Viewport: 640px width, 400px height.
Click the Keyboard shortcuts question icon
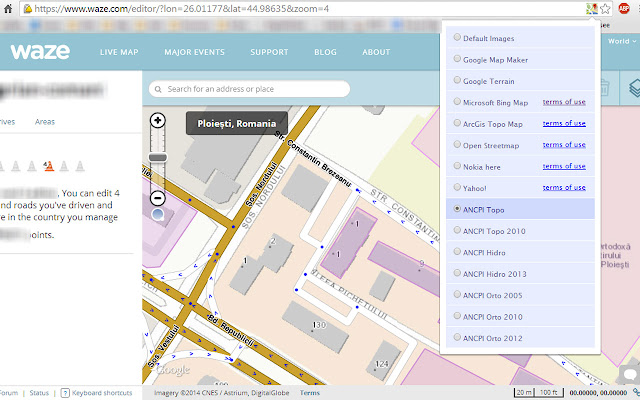pos(65,393)
